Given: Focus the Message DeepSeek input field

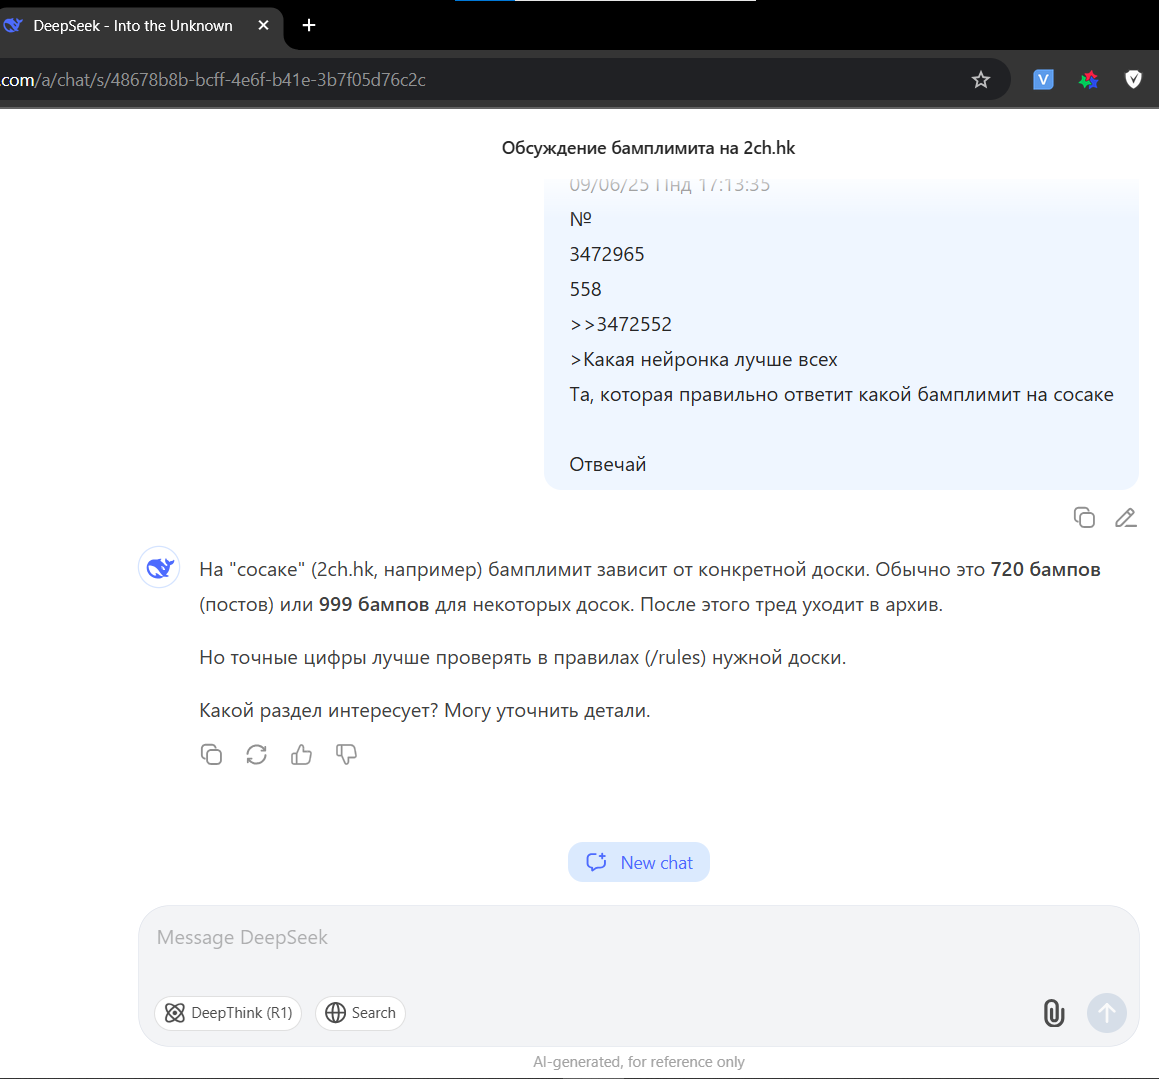Looking at the screenshot, I should coord(639,939).
